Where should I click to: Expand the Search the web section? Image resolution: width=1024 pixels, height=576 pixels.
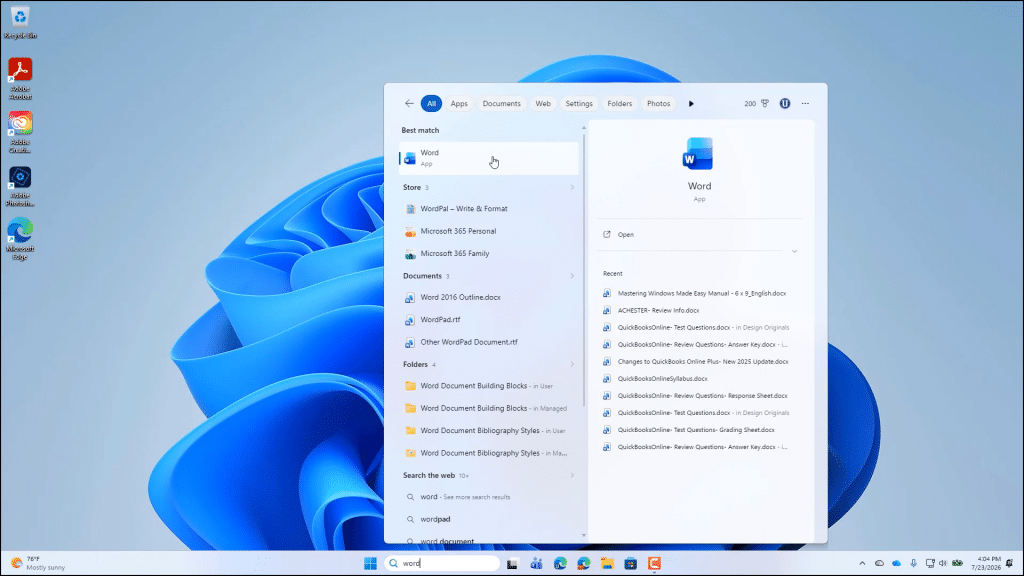572,475
